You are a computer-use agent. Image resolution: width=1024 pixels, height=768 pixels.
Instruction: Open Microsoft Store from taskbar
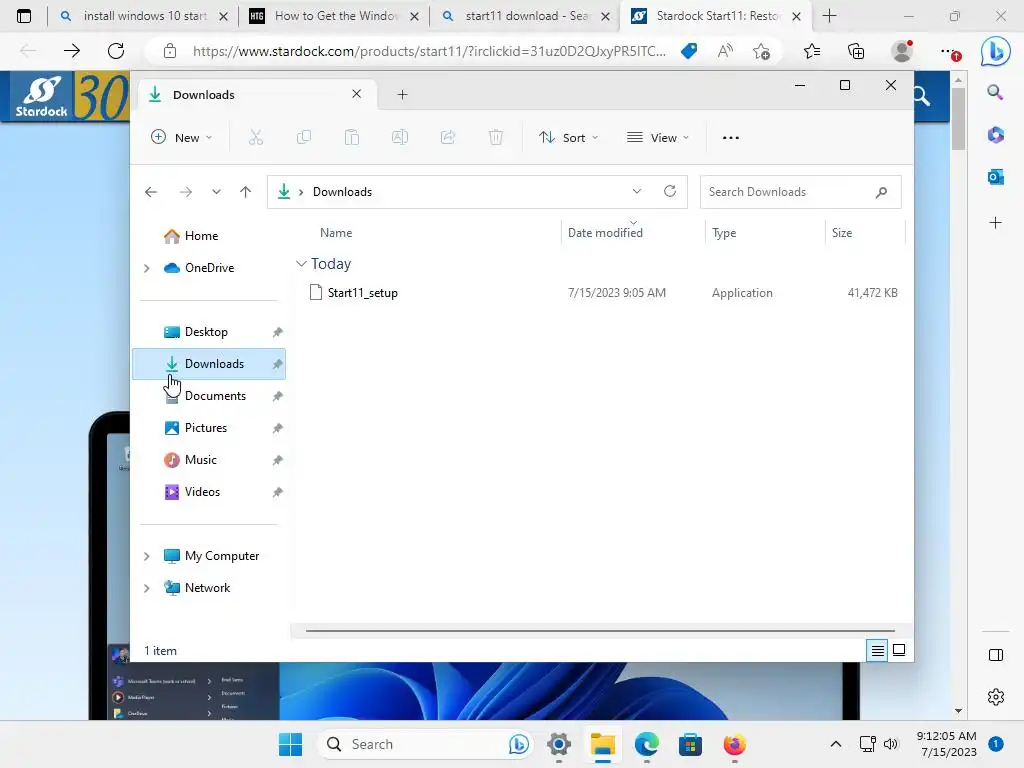(690, 744)
